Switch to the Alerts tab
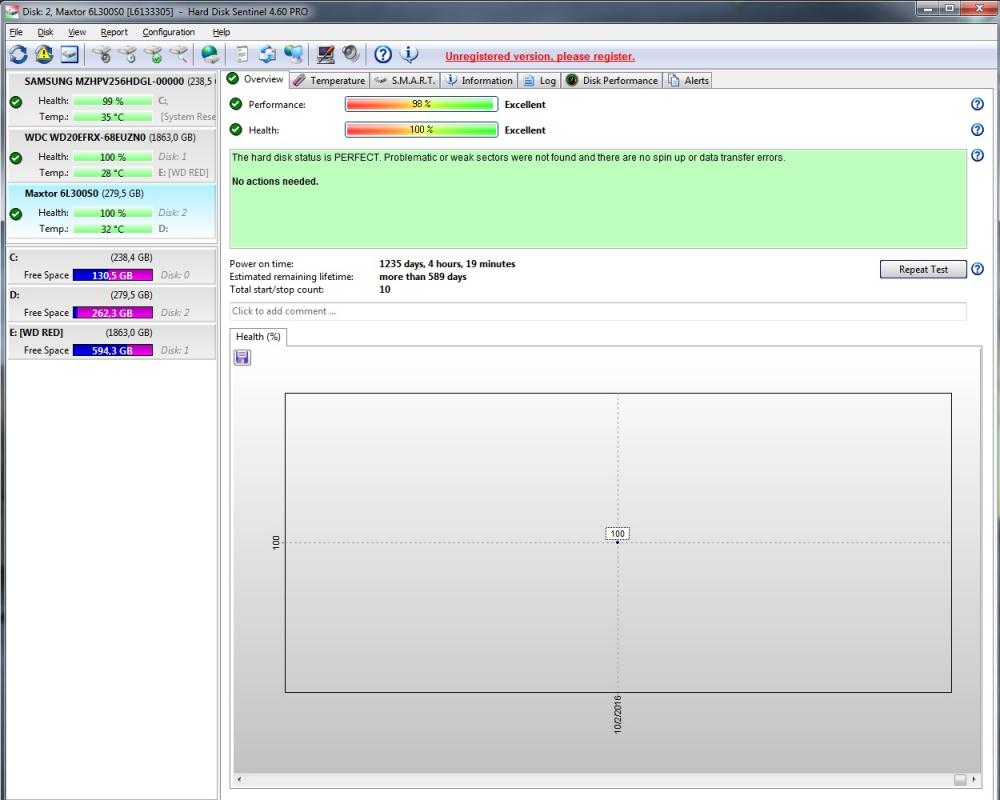1000x800 pixels. coord(688,80)
